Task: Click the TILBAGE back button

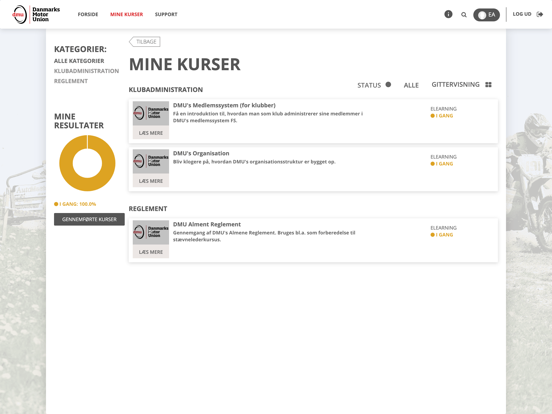Action: click(145, 42)
